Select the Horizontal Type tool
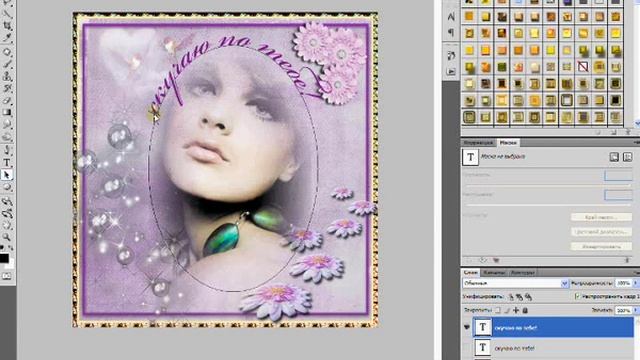 point(7,163)
